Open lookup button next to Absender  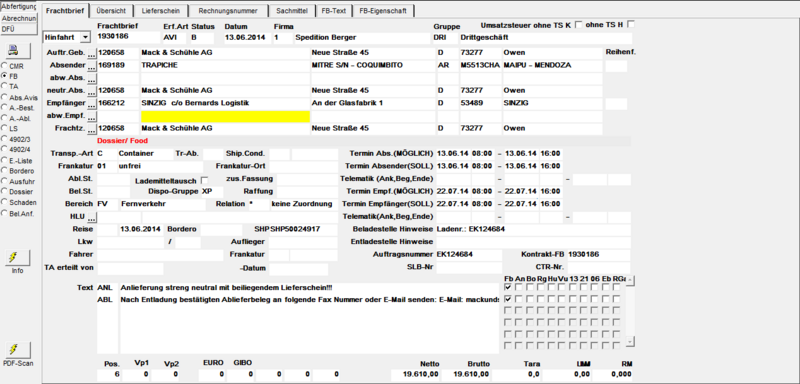pyautogui.click(x=91, y=66)
